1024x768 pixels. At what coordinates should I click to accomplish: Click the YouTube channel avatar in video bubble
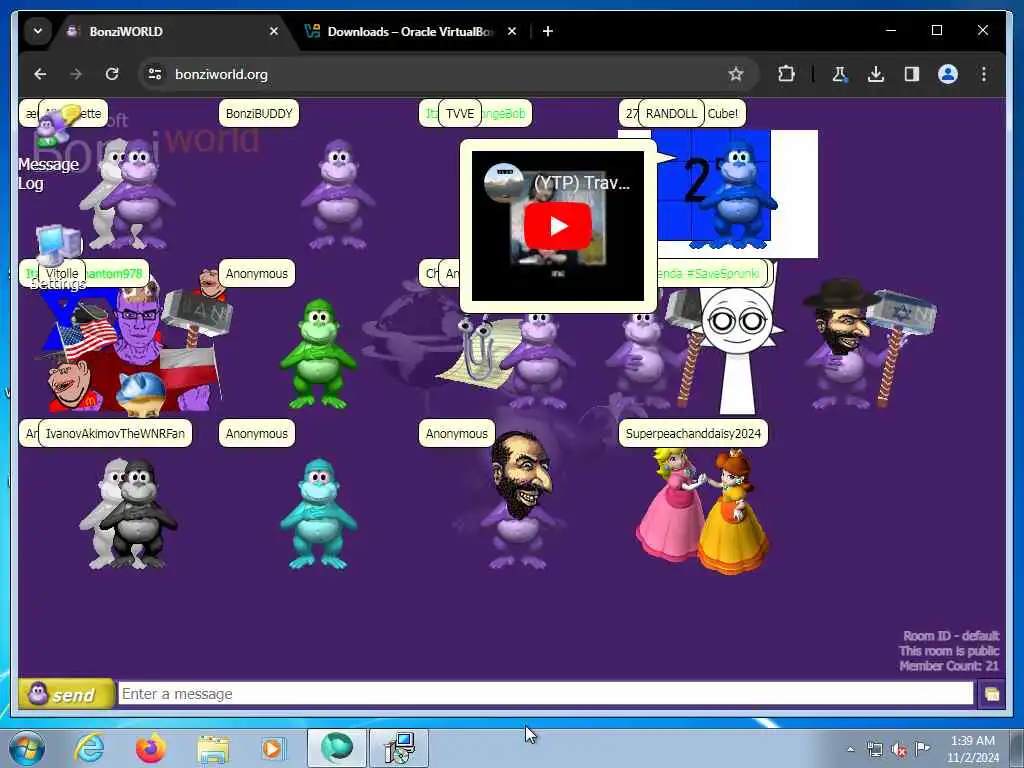[x=504, y=182]
